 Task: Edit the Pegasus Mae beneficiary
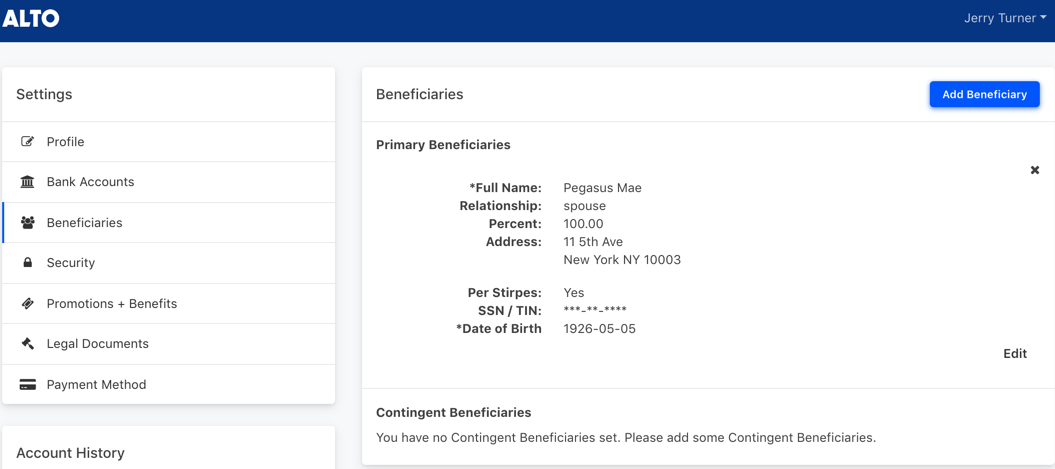[1015, 354]
